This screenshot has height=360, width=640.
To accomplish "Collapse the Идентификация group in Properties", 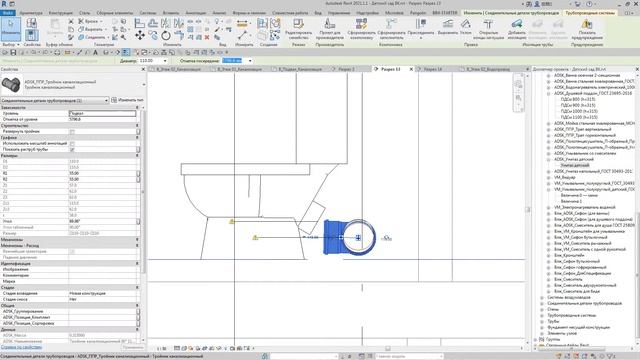I will click(137, 264).
